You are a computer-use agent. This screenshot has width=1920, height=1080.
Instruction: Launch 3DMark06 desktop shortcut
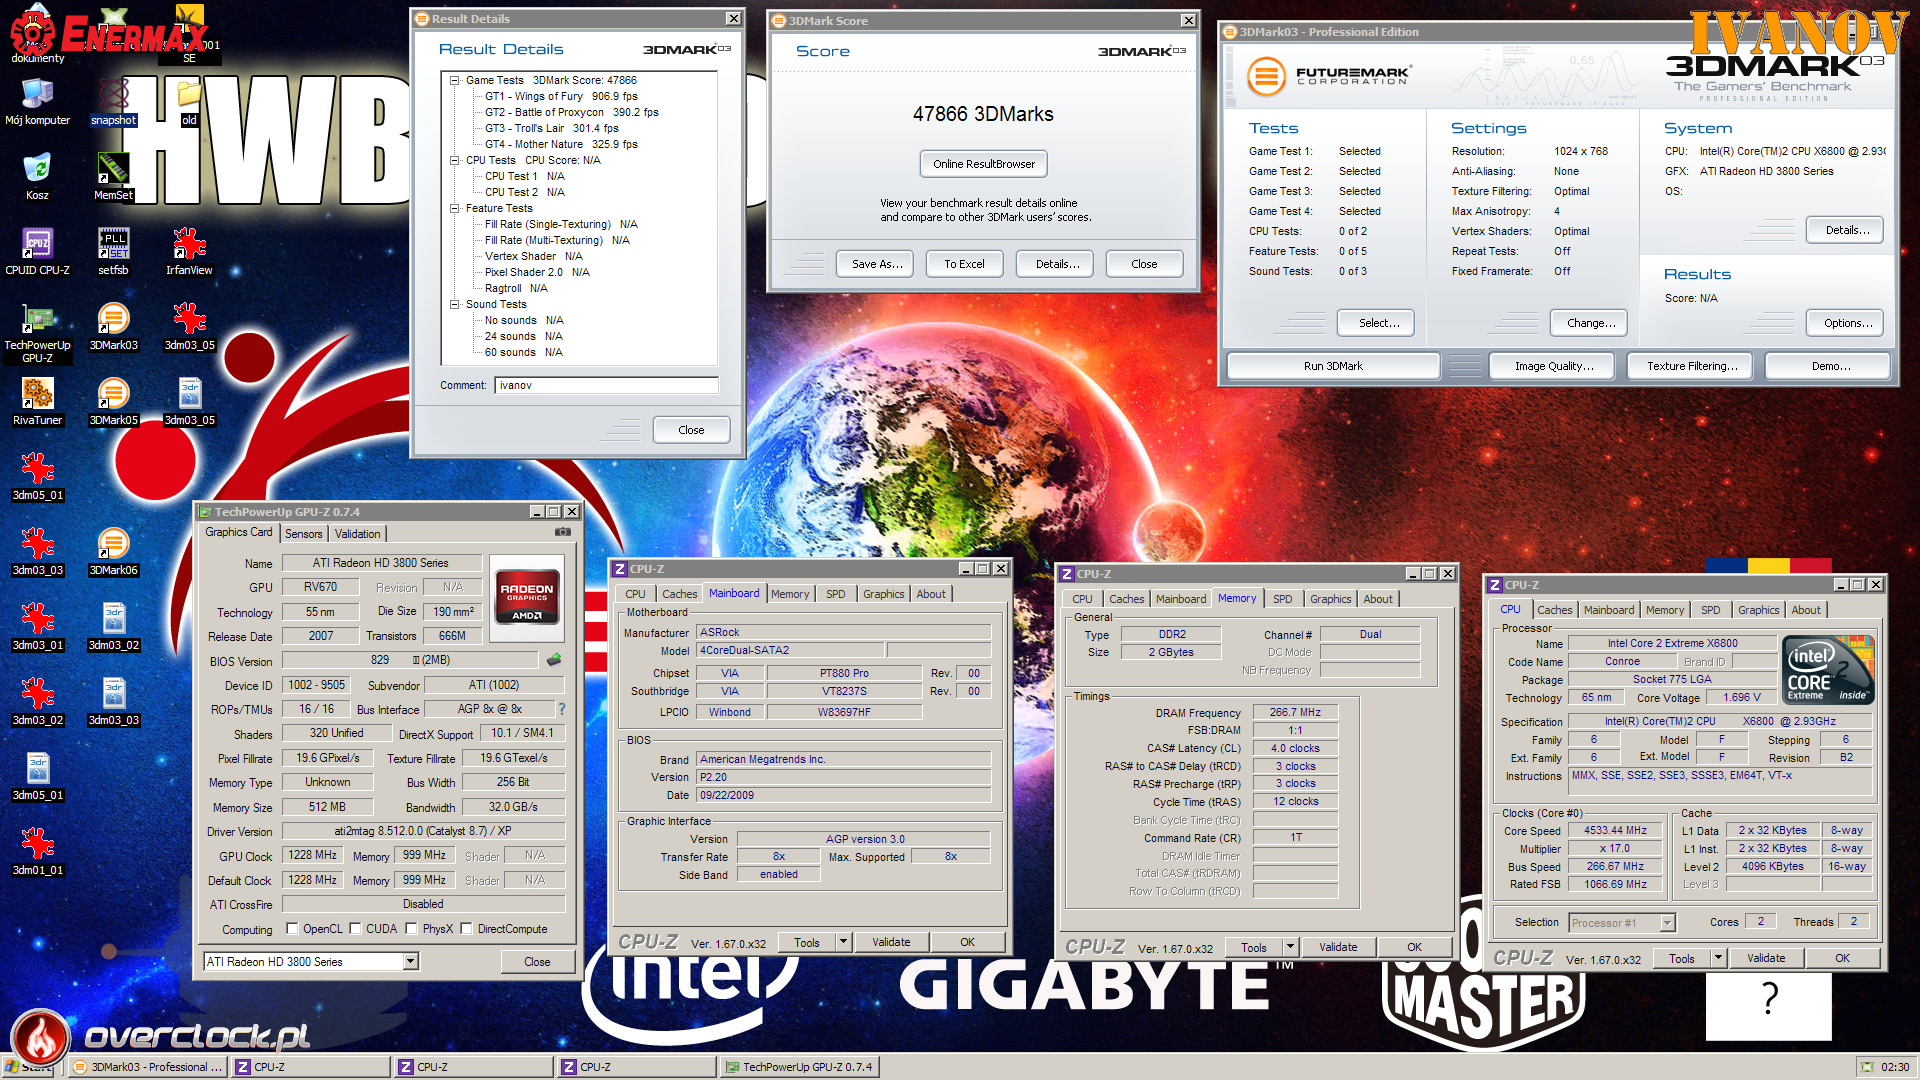click(113, 552)
